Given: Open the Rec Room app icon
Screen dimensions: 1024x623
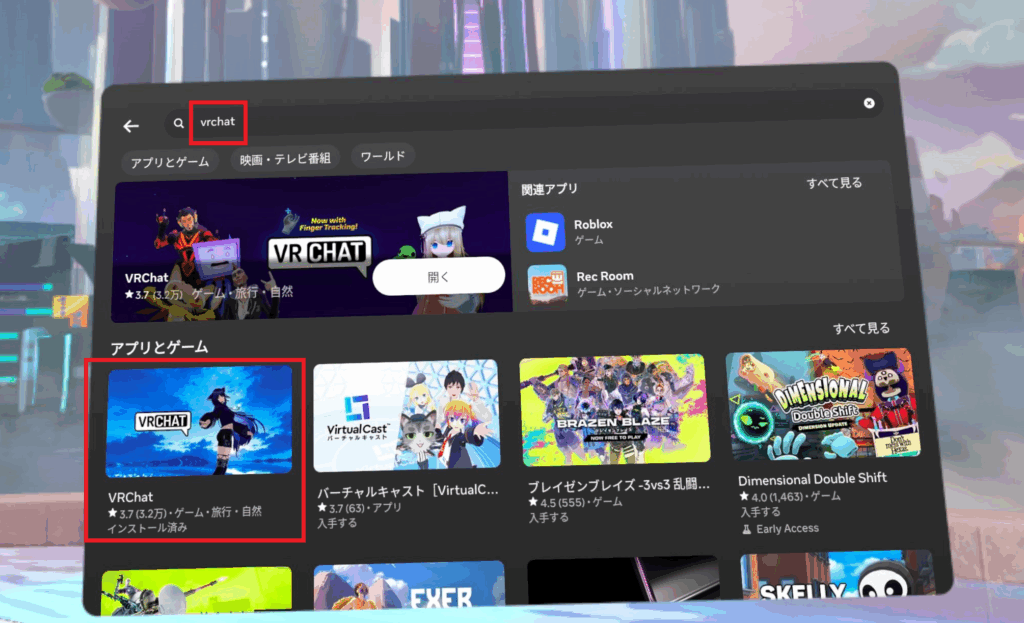Looking at the screenshot, I should 547,285.
